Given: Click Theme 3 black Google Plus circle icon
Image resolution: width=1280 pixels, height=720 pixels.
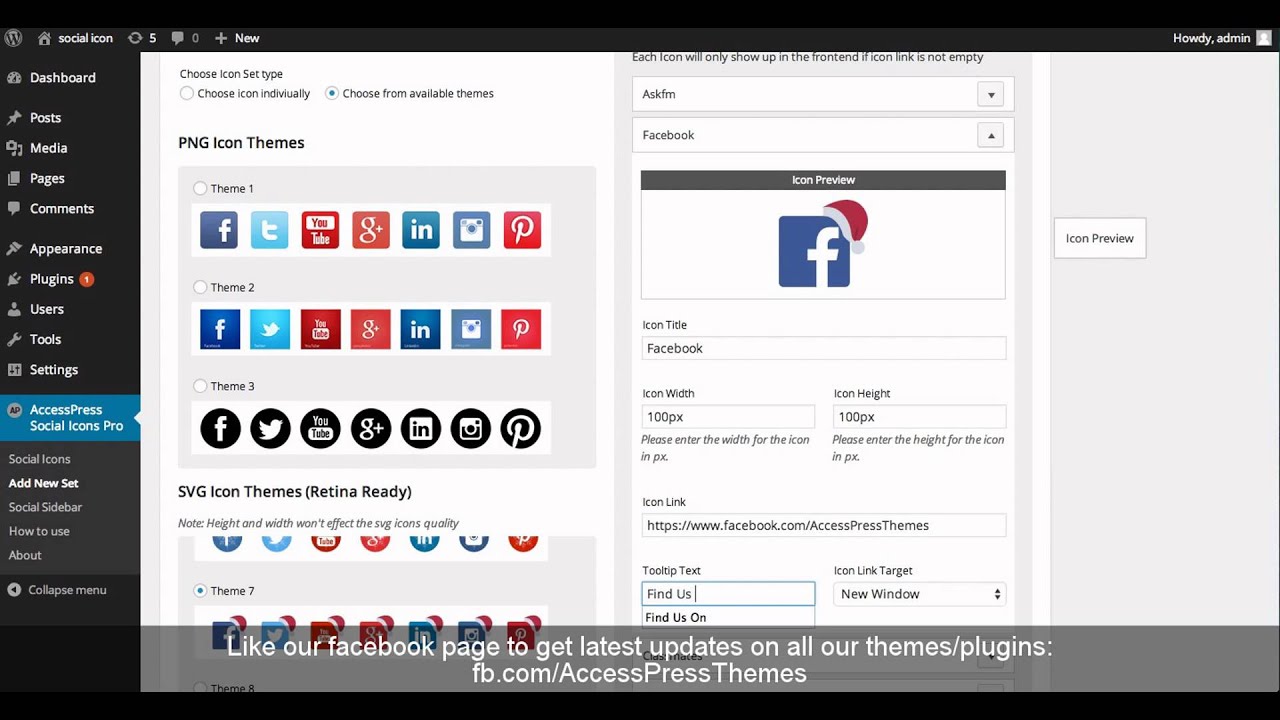Looking at the screenshot, I should coord(371,428).
